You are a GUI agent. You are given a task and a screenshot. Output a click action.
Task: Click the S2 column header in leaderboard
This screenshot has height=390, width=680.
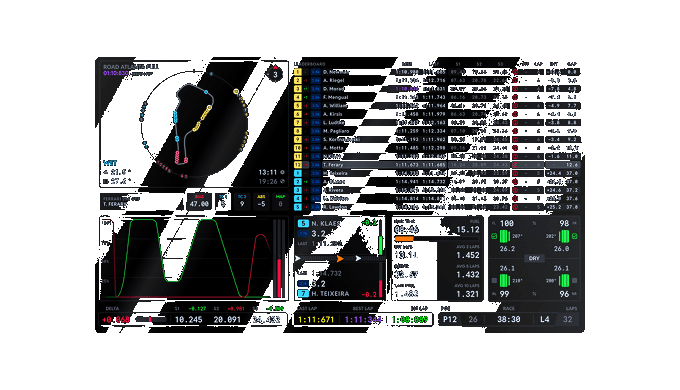coord(479,64)
